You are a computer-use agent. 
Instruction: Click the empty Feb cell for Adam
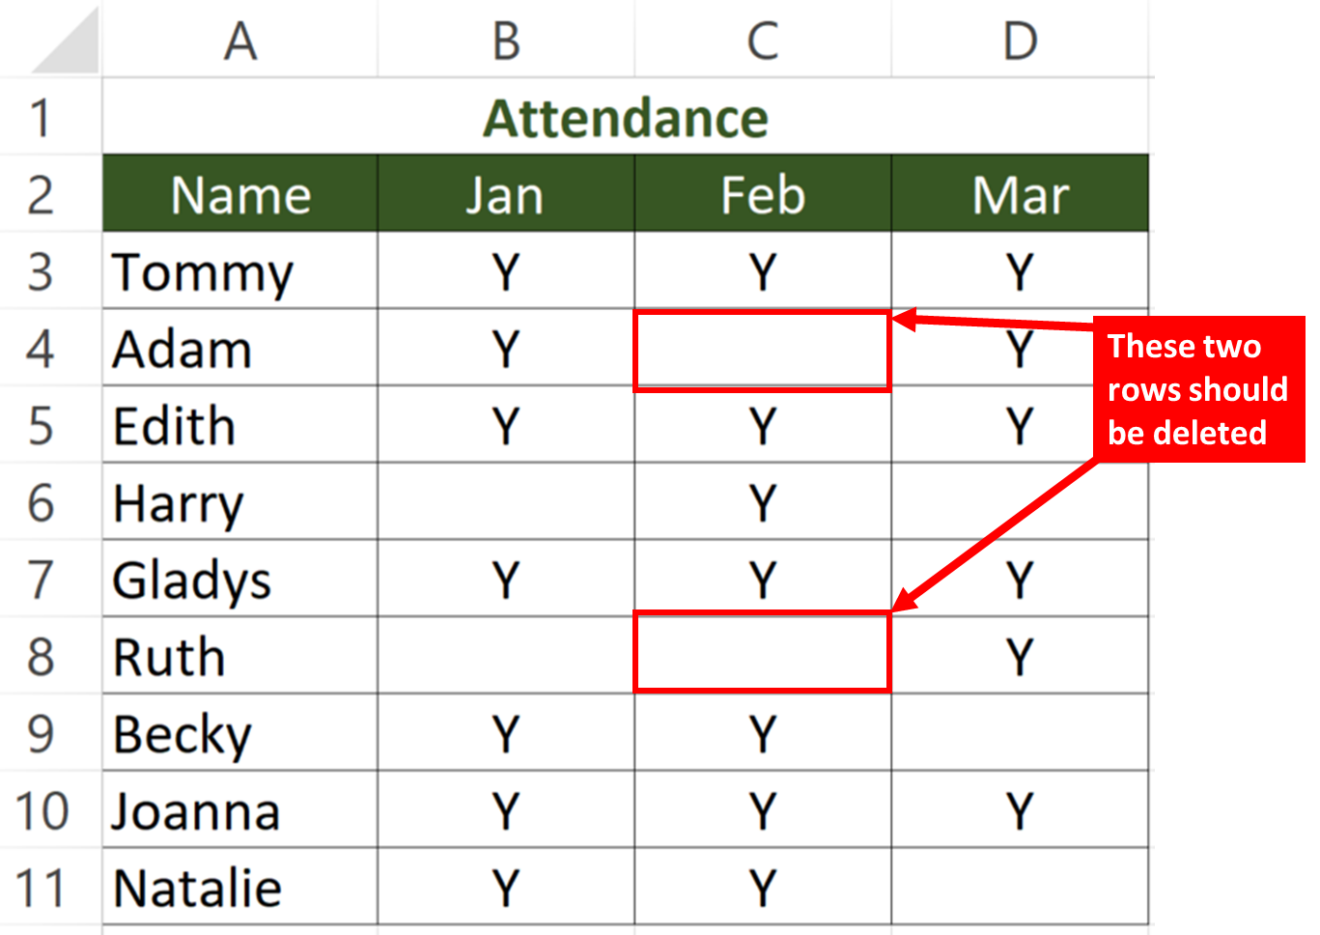coord(763,349)
